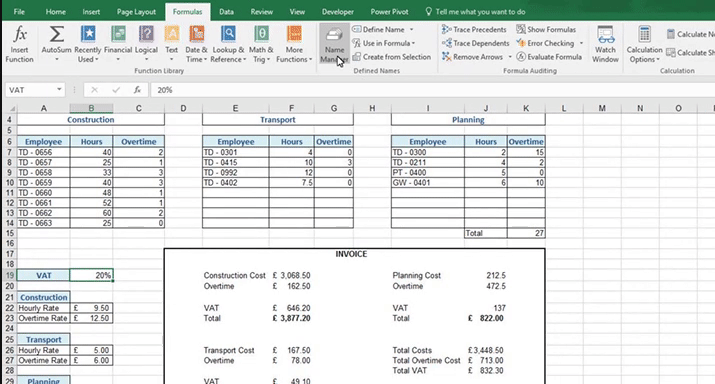Open the Lookup & Reference functions

point(228,44)
